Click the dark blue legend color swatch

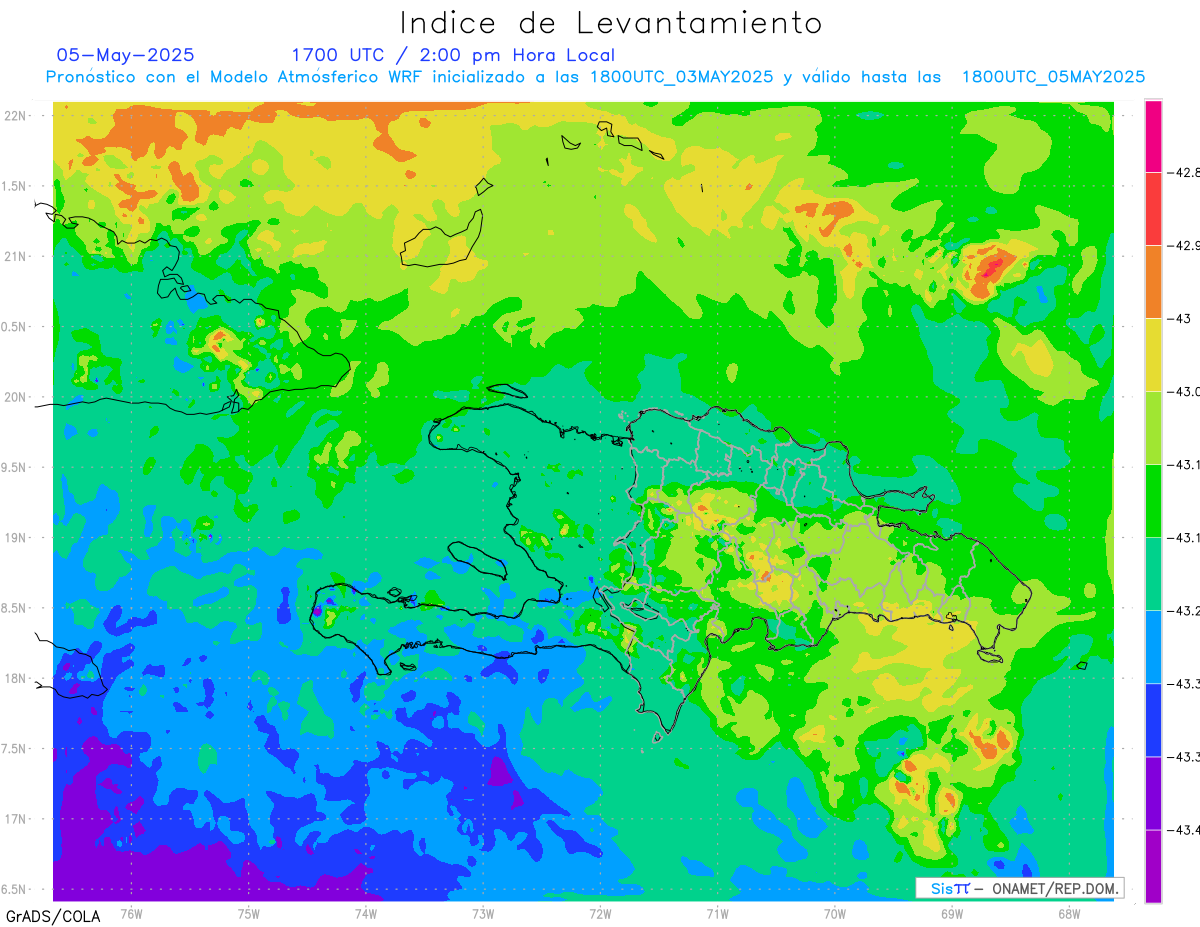coord(1153,720)
